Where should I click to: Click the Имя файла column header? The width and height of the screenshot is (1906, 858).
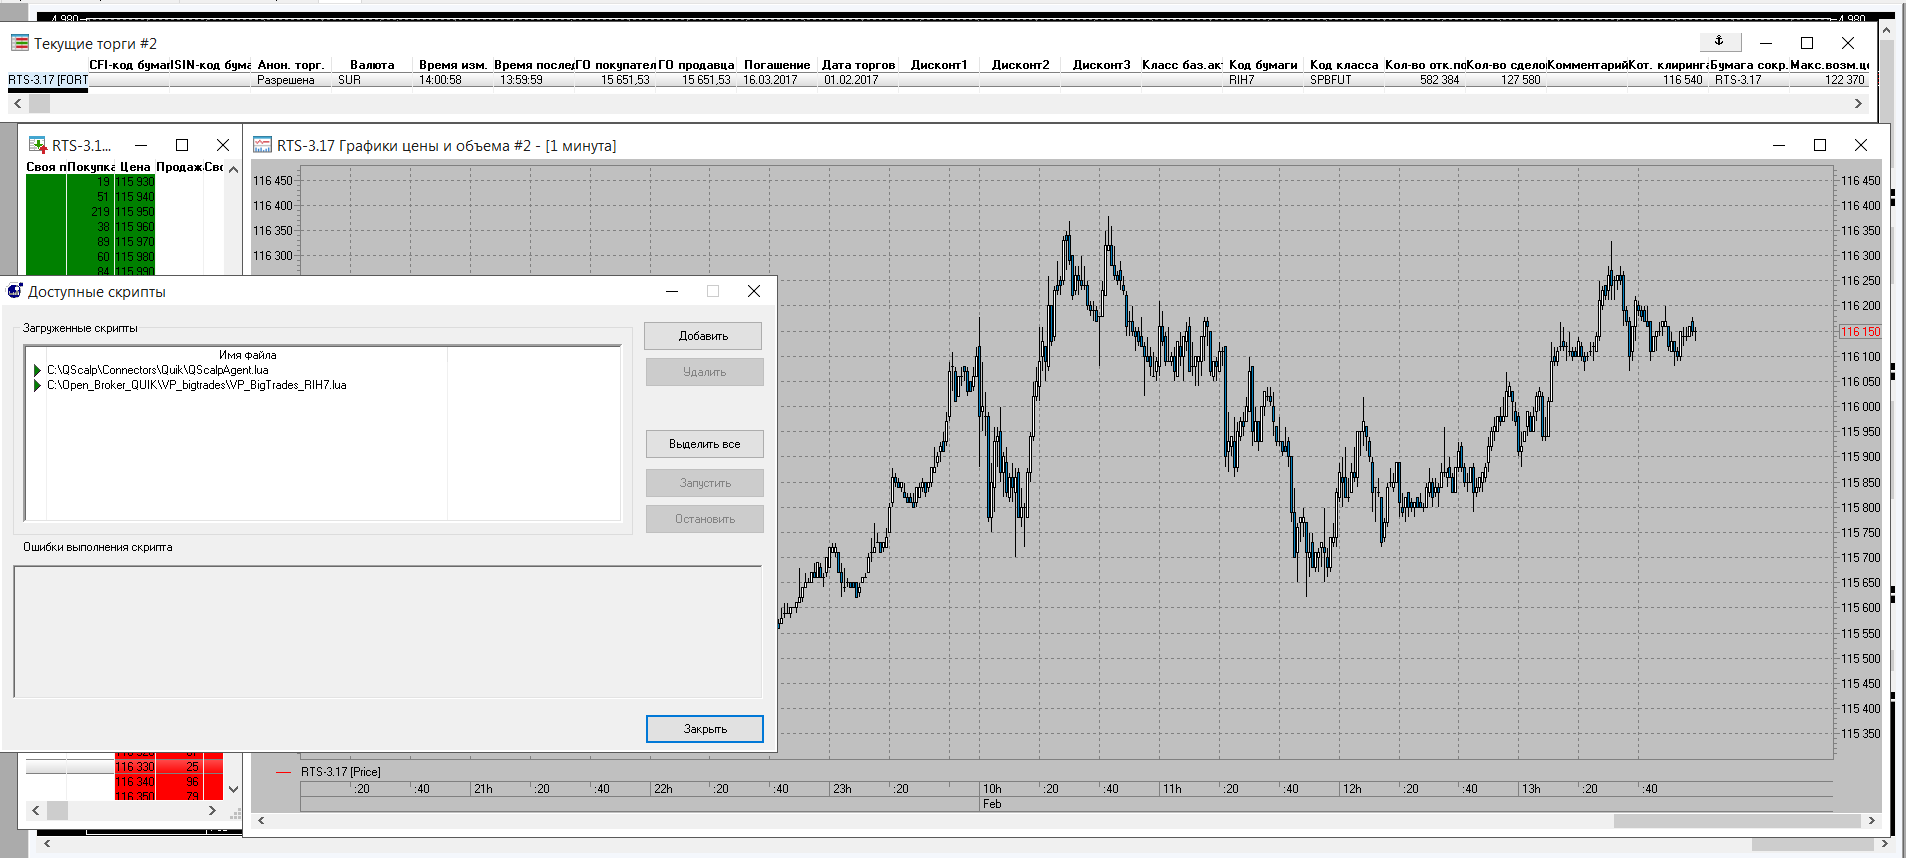247,355
